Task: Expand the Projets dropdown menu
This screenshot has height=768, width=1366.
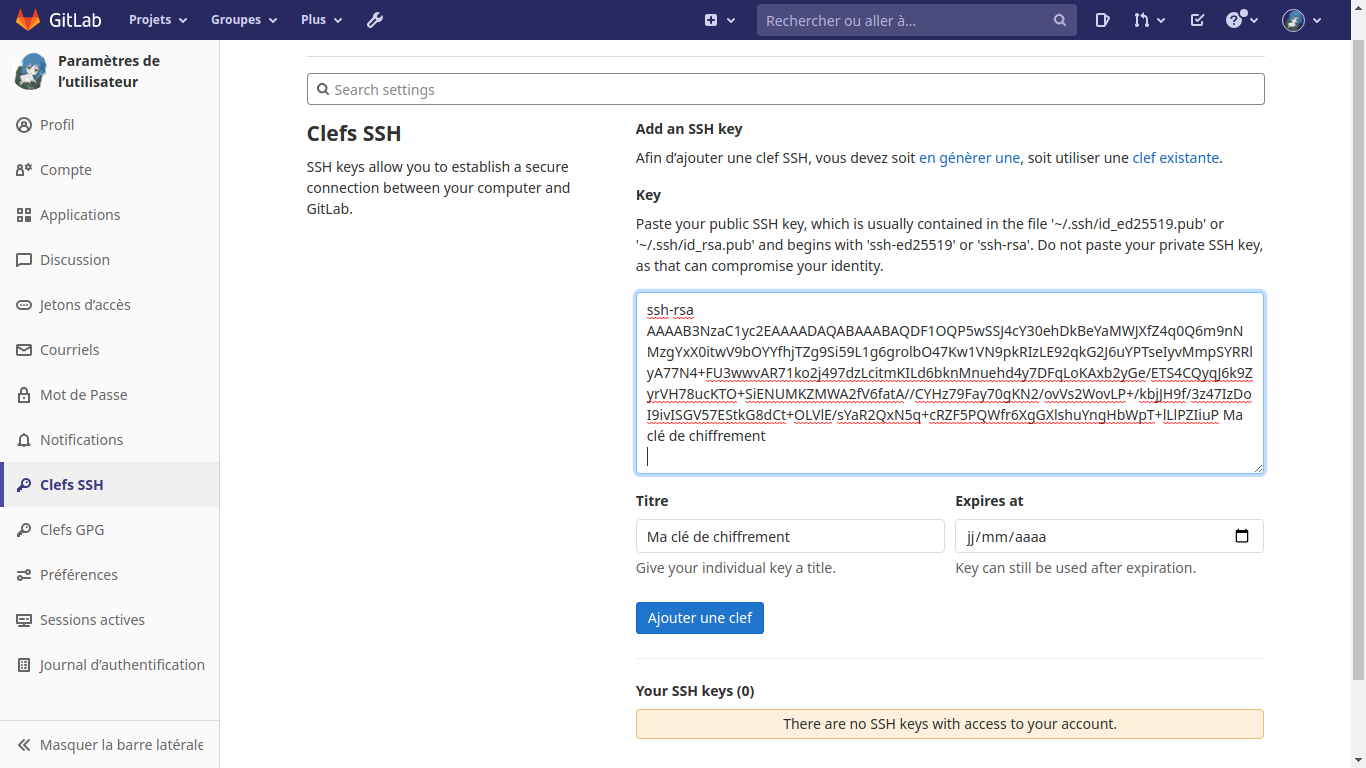Action: pyautogui.click(x=158, y=20)
